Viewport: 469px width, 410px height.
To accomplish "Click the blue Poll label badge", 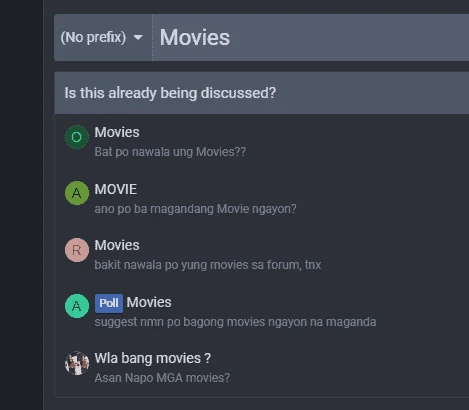I will pyautogui.click(x=109, y=303).
